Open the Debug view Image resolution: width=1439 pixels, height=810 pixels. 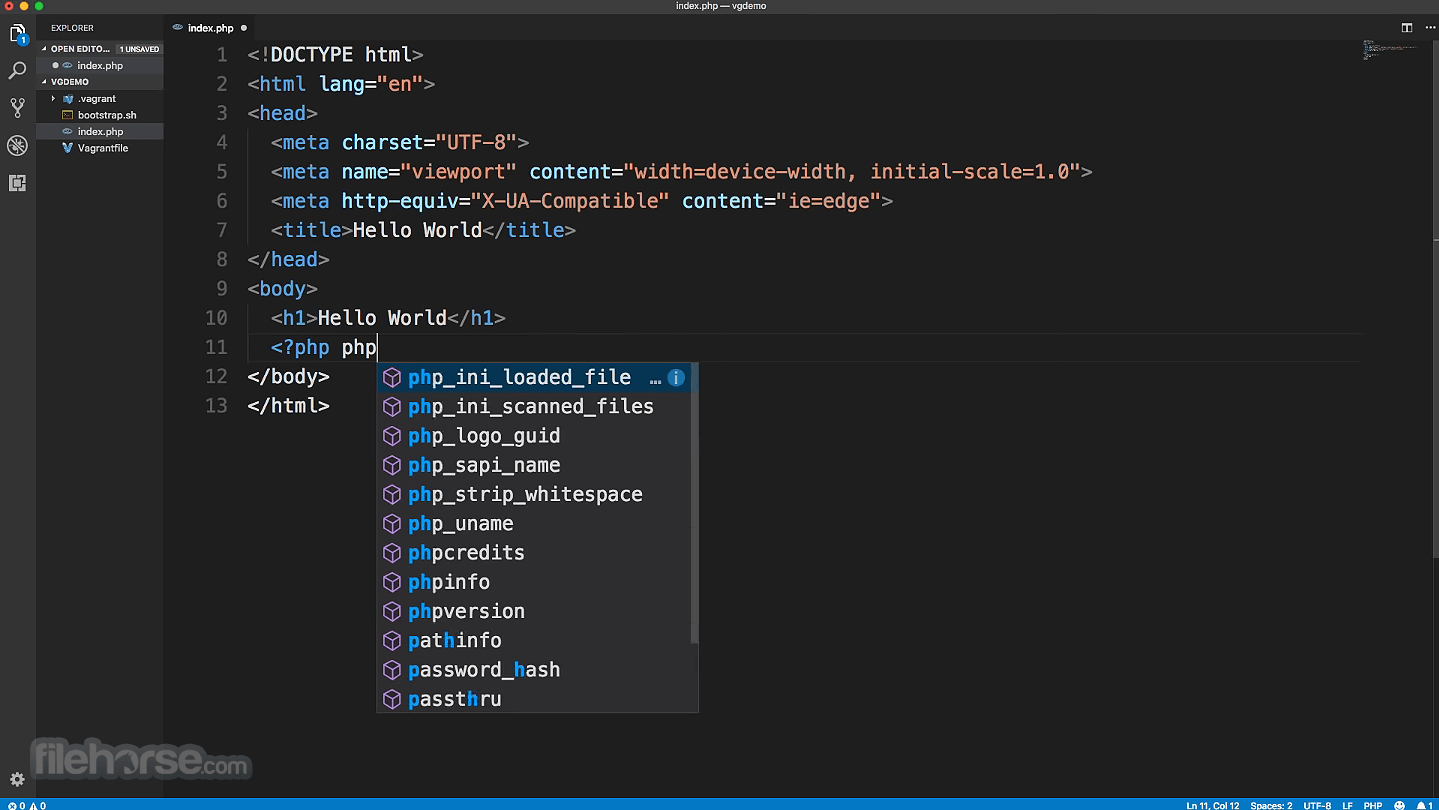18,146
